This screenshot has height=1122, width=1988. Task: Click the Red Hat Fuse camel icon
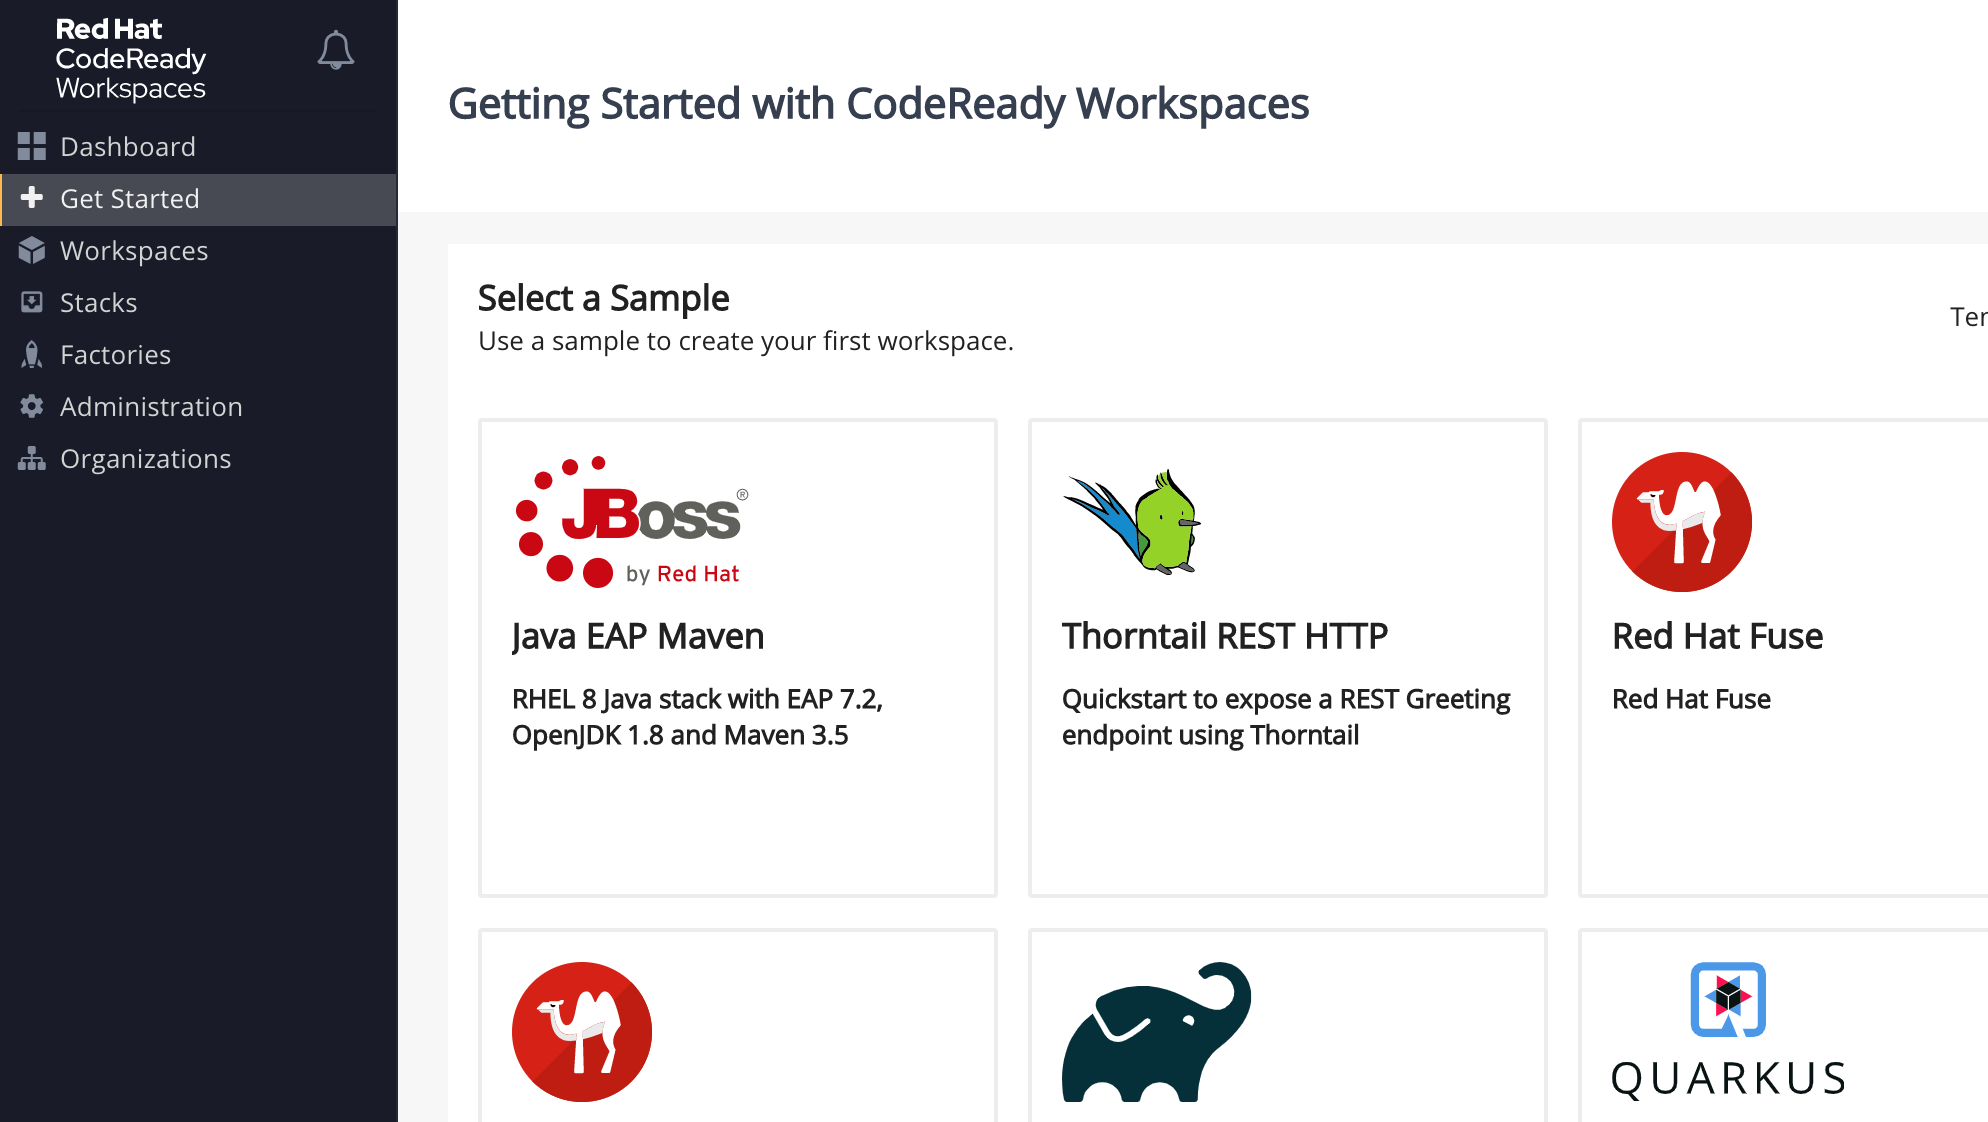1684,521
